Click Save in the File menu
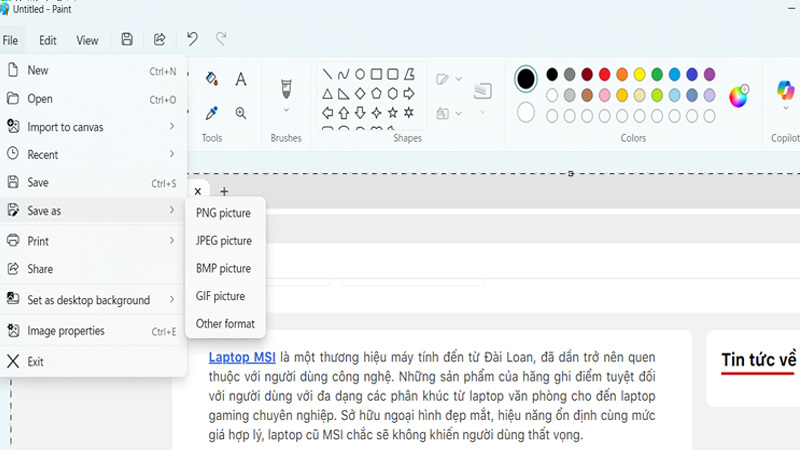Screen dimensions: 800x450 (x=92, y=182)
